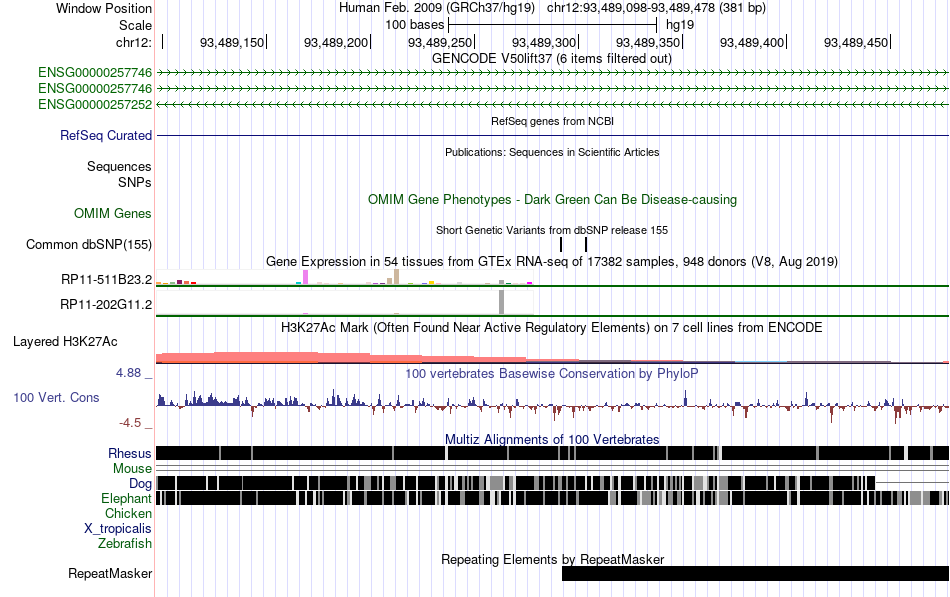
Task: Select the Mouse alignment row label
Action: coord(132,469)
